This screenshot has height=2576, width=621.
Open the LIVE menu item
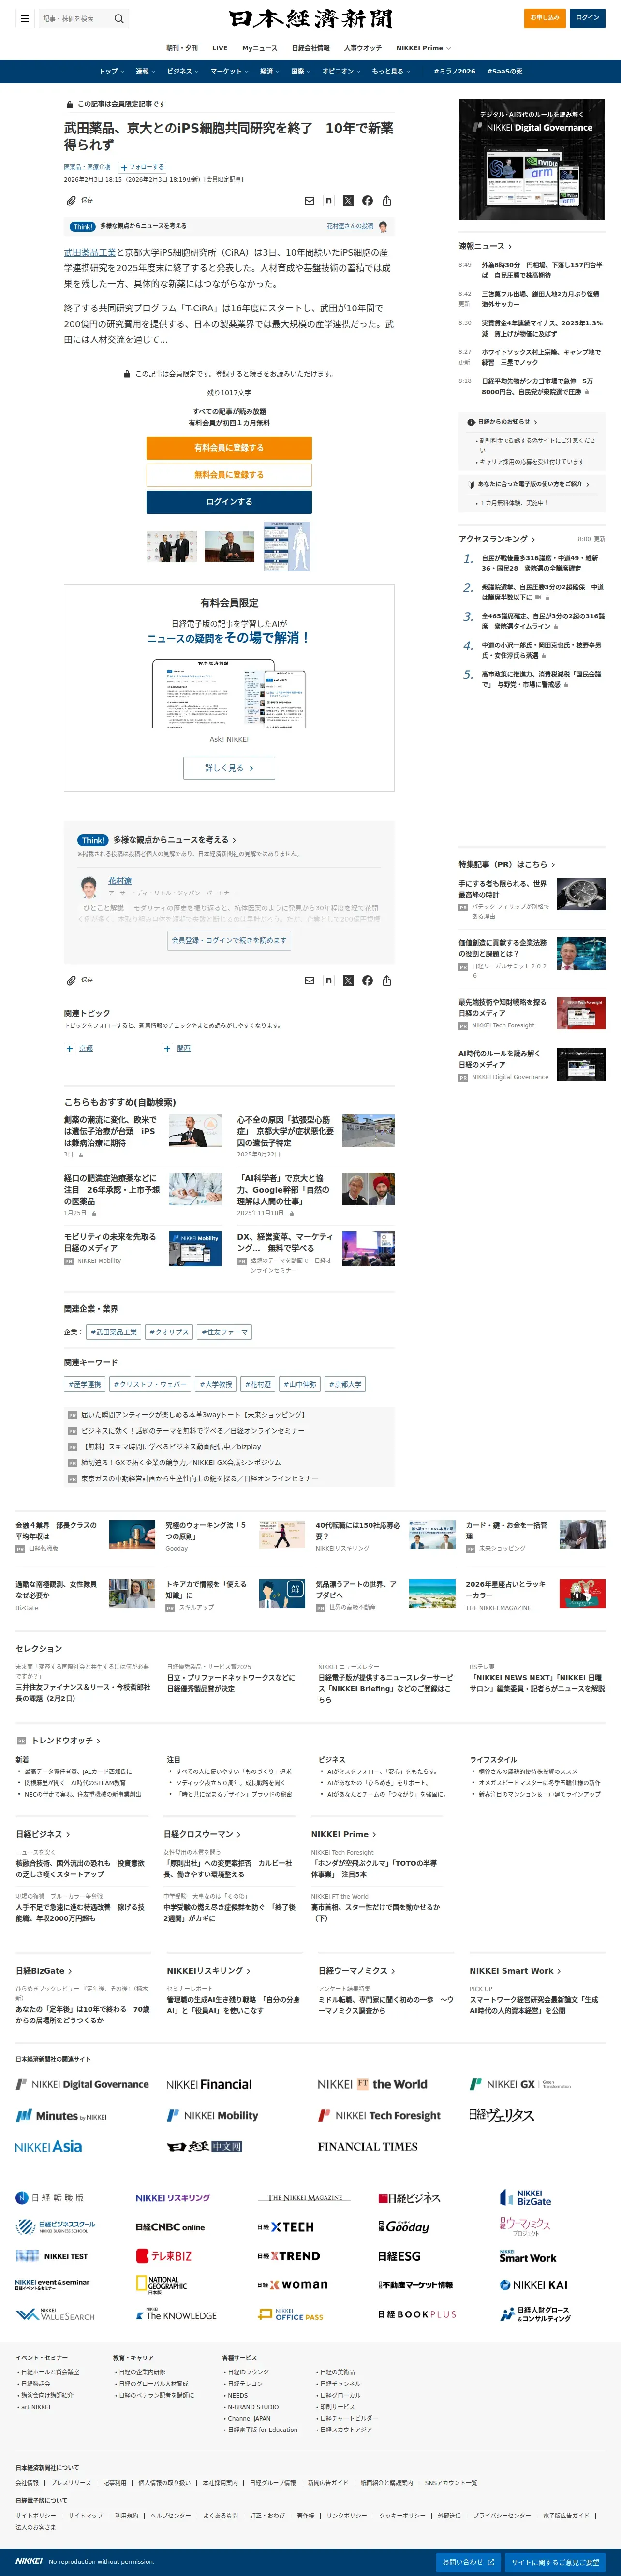[x=220, y=48]
